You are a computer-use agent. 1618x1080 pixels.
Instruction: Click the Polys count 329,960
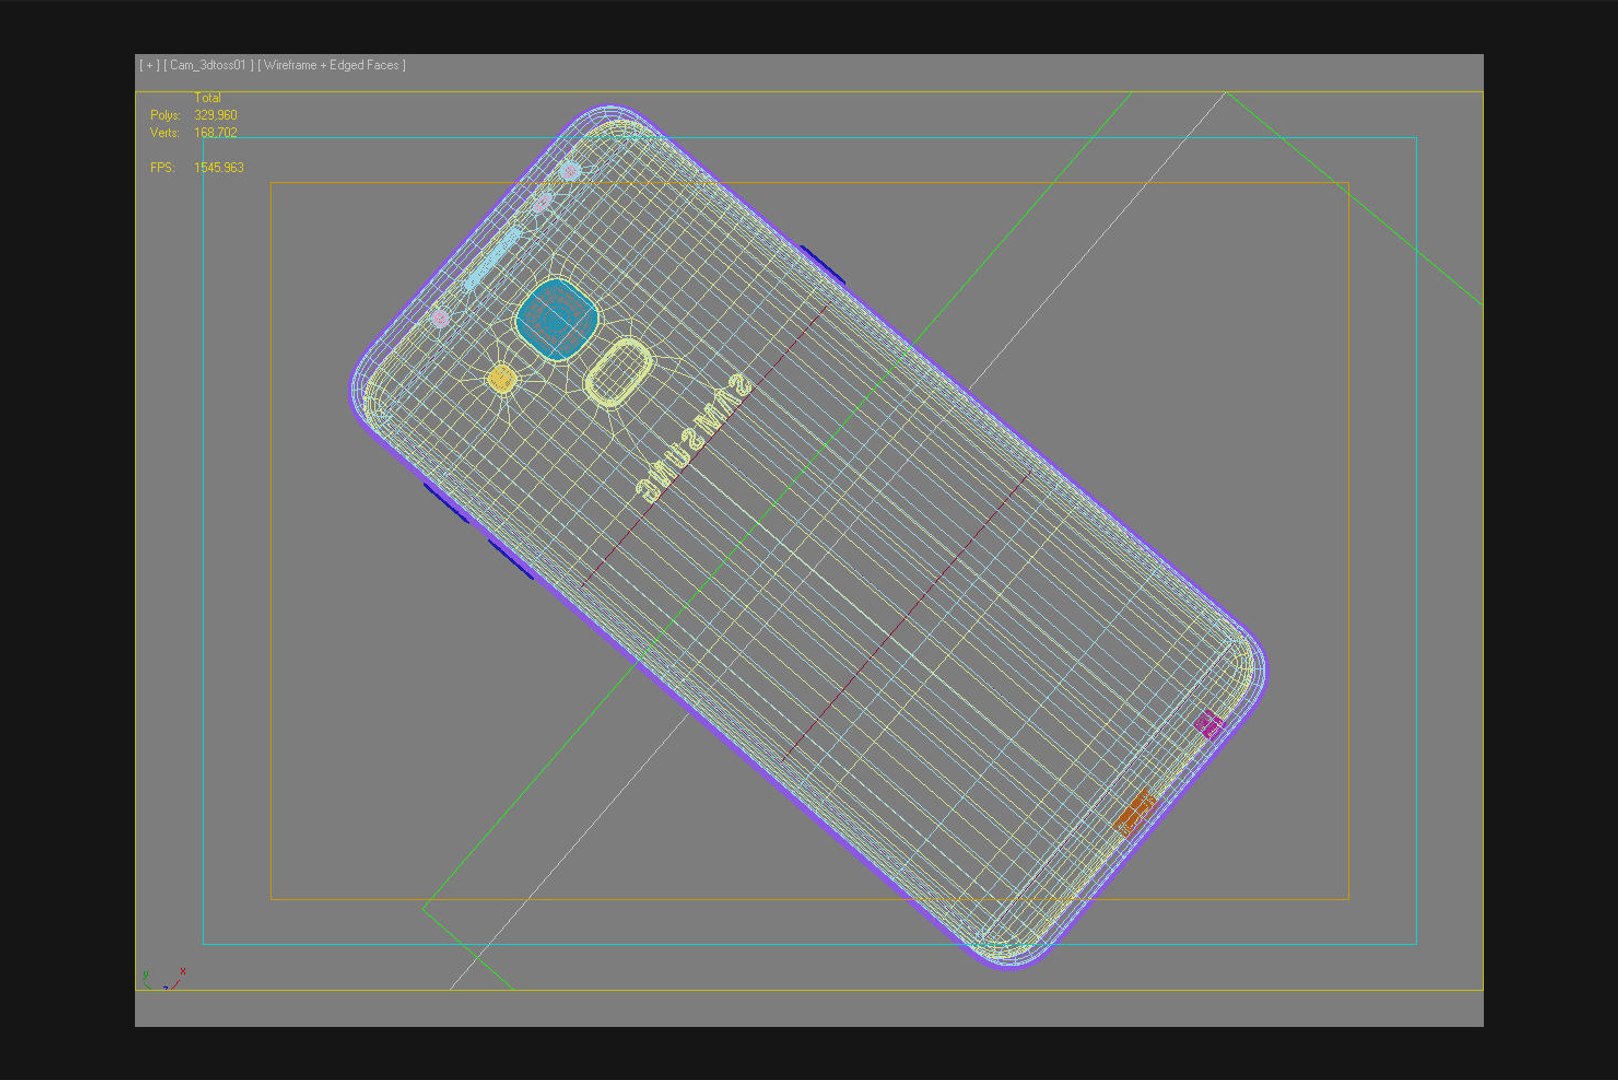pos(215,115)
